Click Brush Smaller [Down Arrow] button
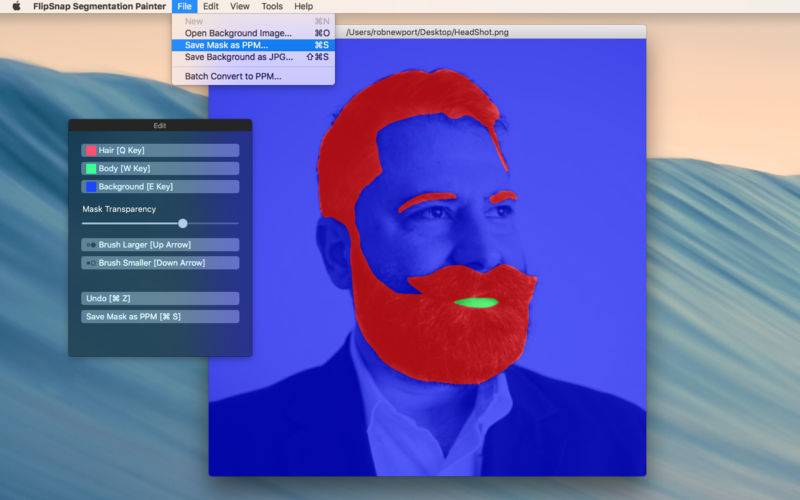800x500 pixels. coord(160,263)
